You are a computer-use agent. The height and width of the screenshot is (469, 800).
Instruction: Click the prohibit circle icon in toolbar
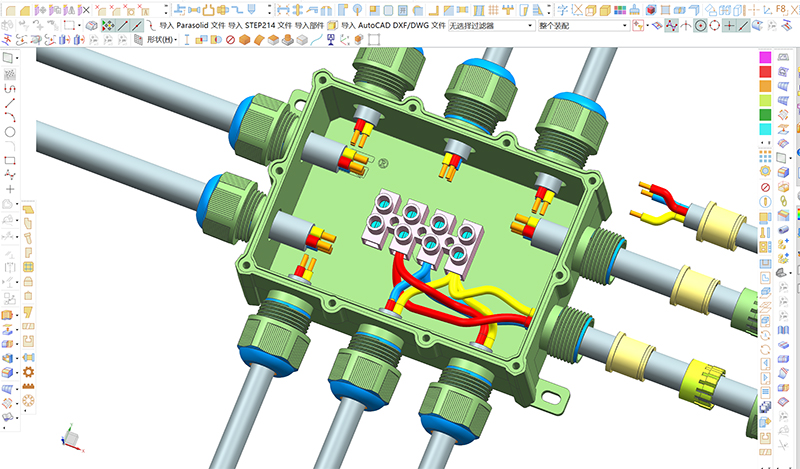[x=230, y=40]
